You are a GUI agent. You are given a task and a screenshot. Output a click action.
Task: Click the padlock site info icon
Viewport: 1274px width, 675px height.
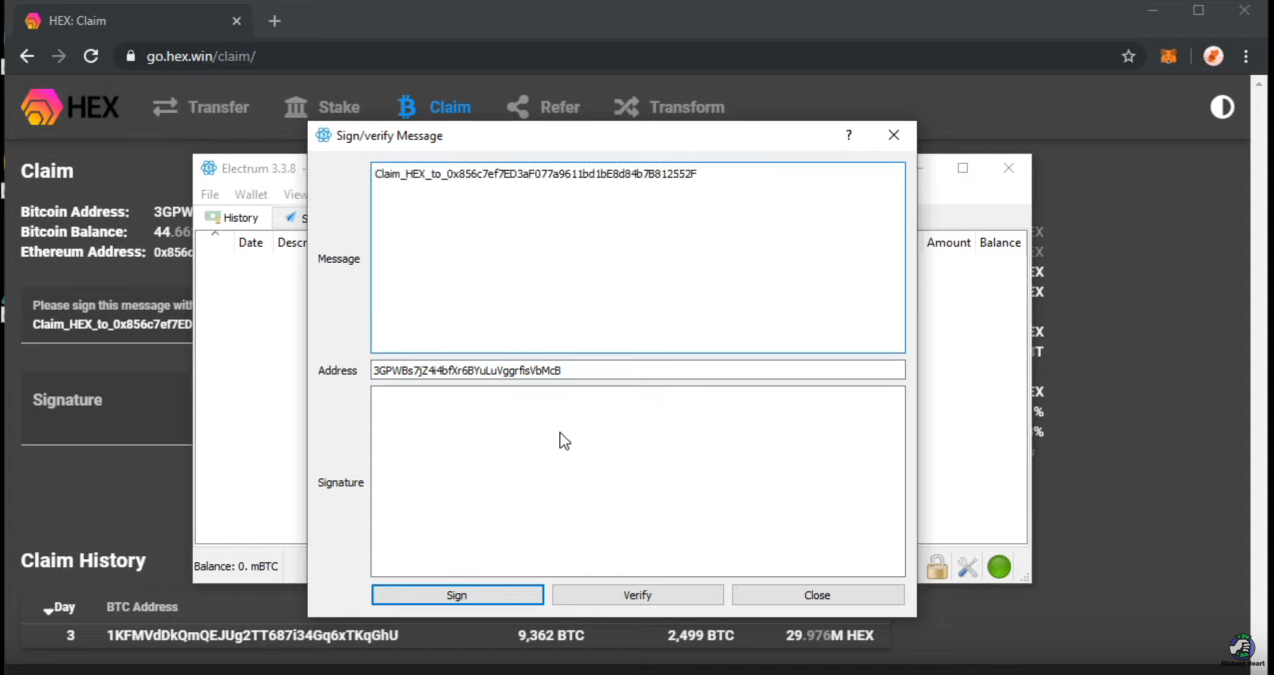click(x=130, y=56)
